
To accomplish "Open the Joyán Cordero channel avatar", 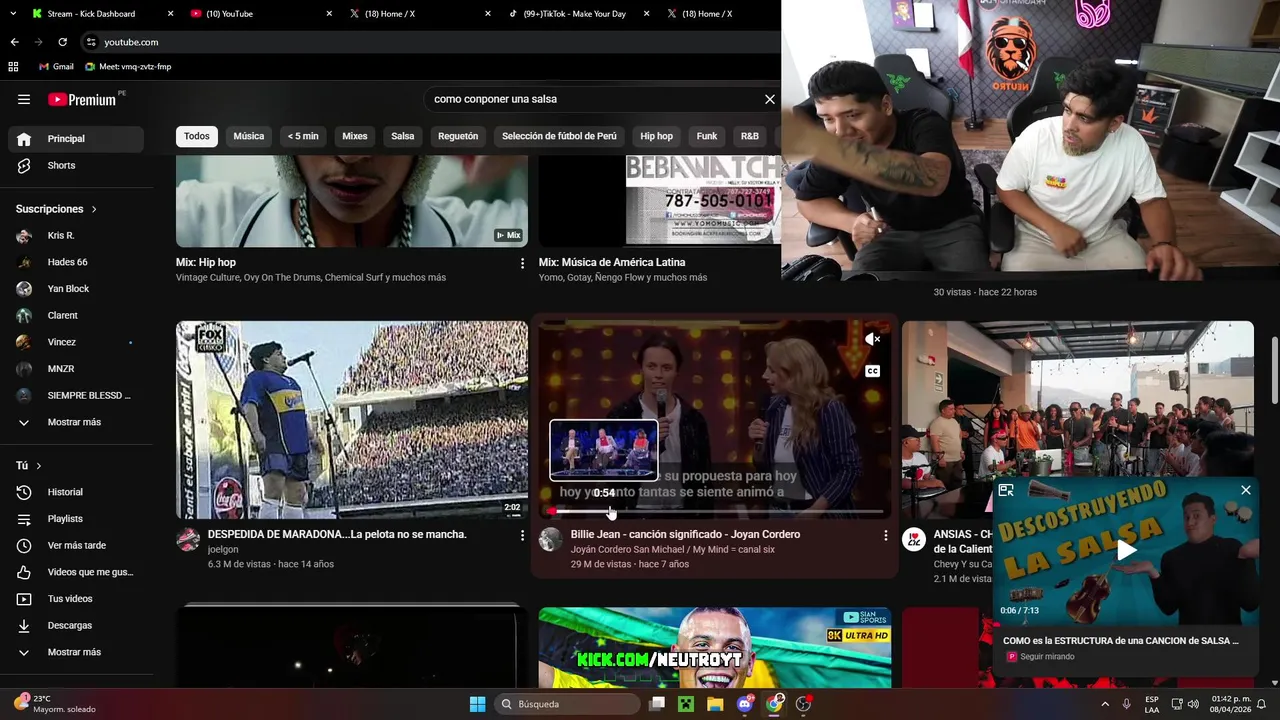I will tap(551, 541).
